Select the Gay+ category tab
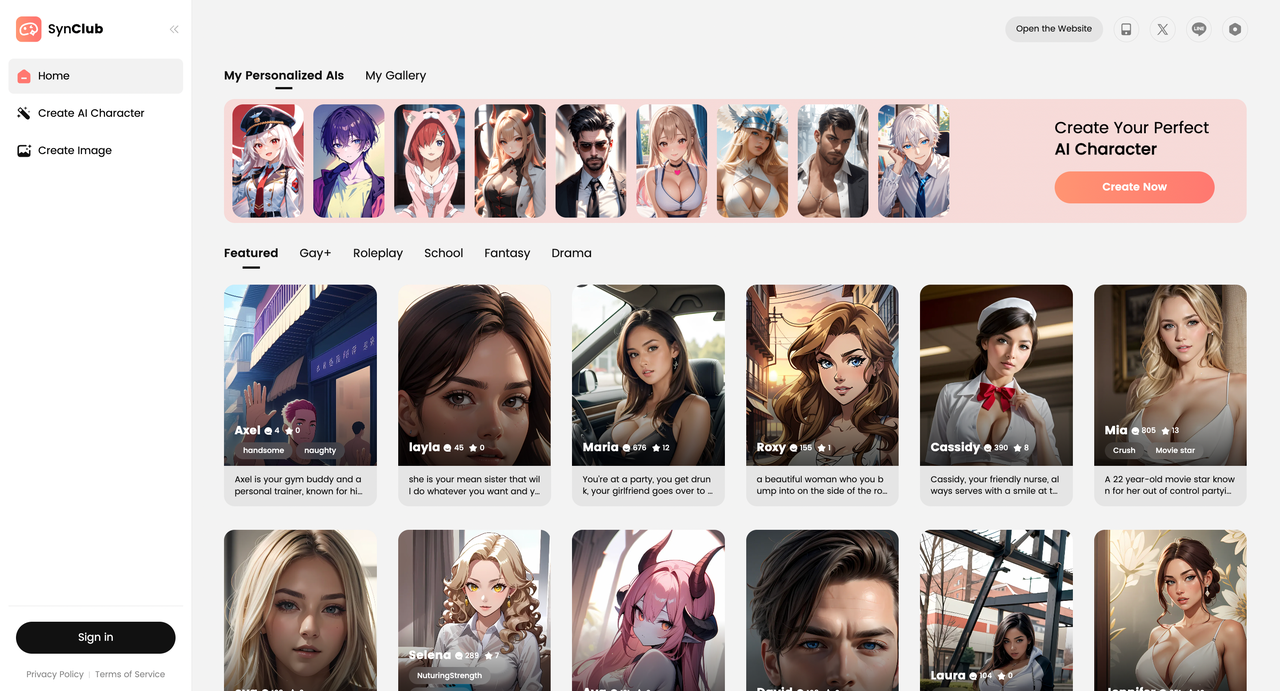Viewport: 1280px width, 691px height. tap(315, 253)
